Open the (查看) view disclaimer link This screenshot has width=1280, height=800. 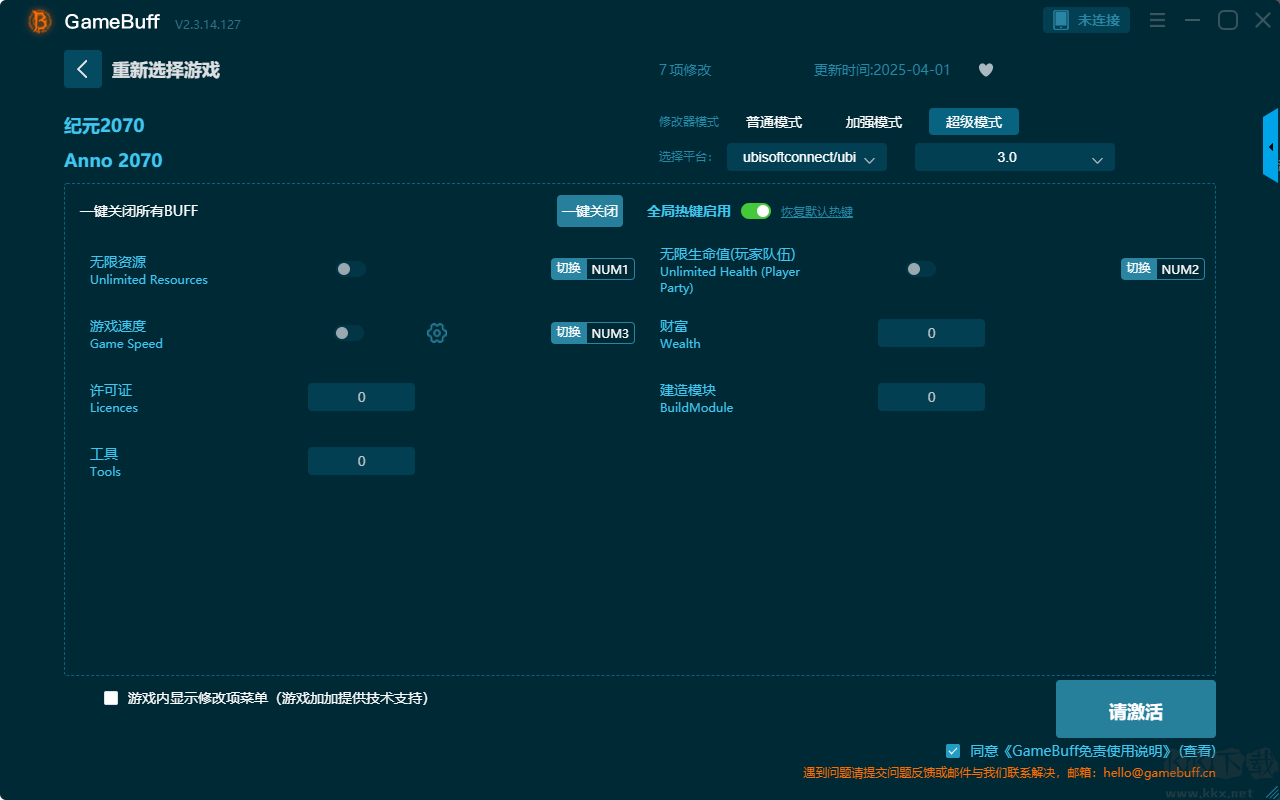click(1197, 751)
